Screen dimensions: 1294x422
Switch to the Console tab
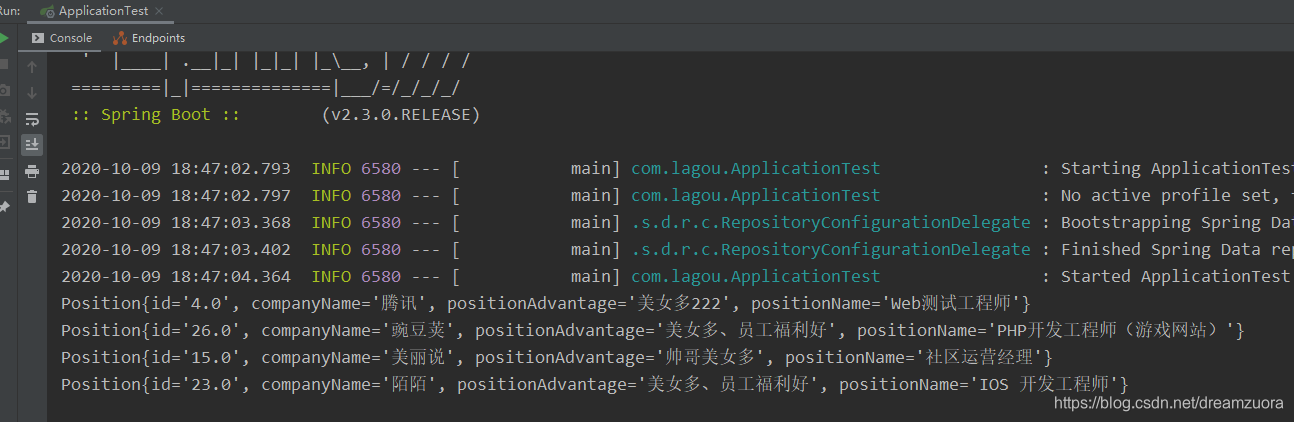[62, 38]
